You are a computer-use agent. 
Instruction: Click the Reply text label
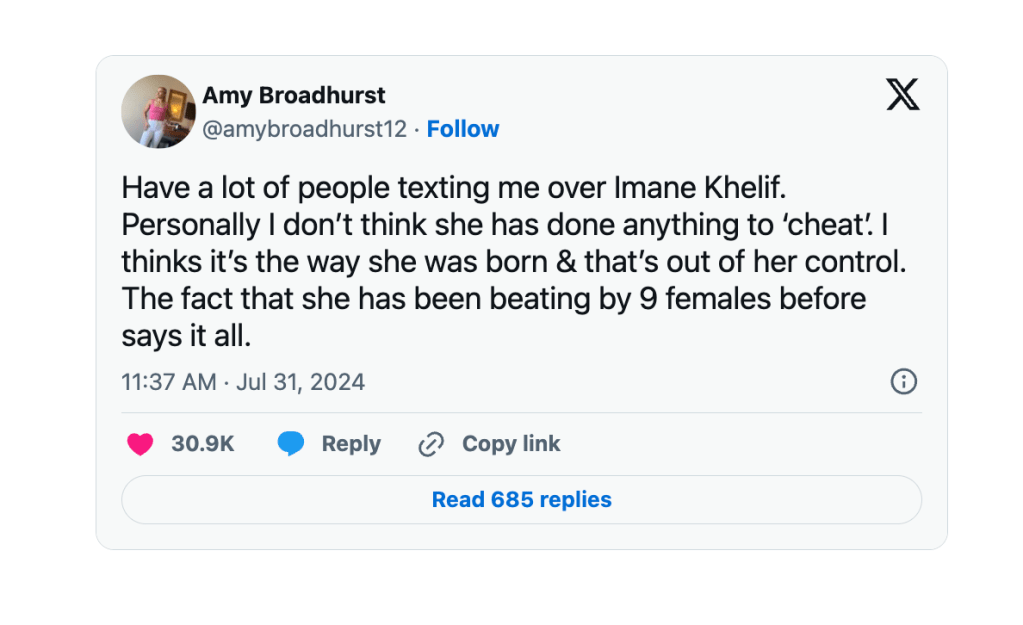[351, 444]
